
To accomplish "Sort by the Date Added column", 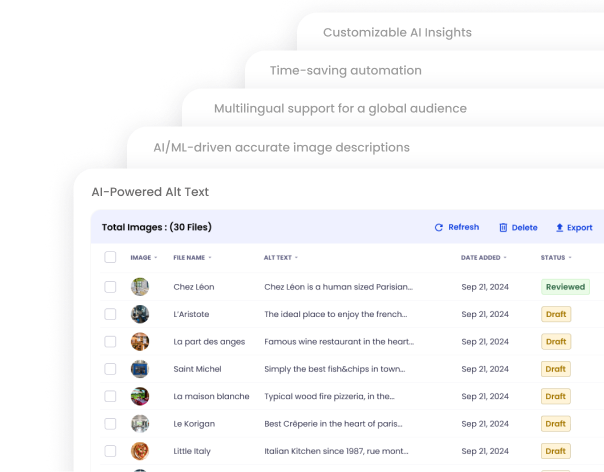I will tap(483, 258).
